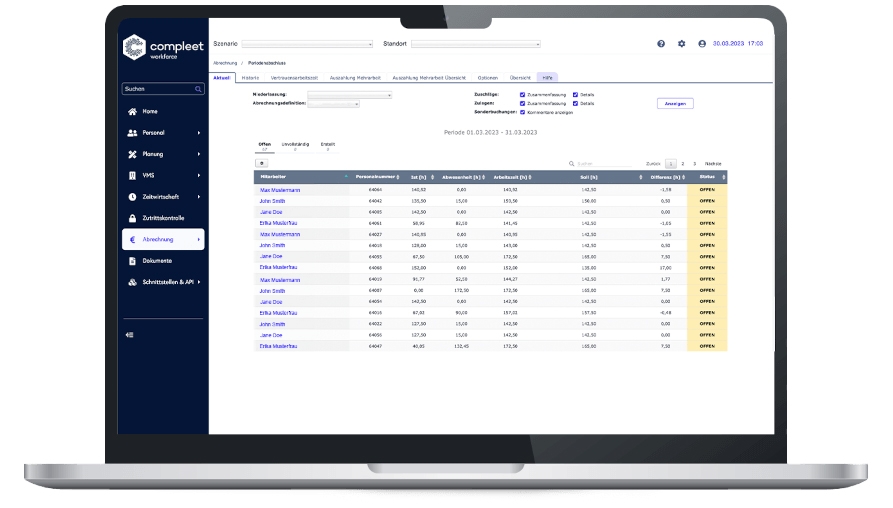The width and height of the screenshot is (893, 508).
Task: Open the Abrechnungsdefinition dropdown
Action: pos(333,104)
